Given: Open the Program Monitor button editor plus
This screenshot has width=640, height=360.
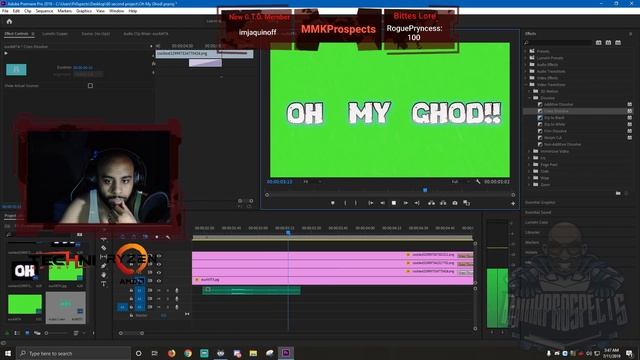Looking at the screenshot, I should [x=513, y=203].
